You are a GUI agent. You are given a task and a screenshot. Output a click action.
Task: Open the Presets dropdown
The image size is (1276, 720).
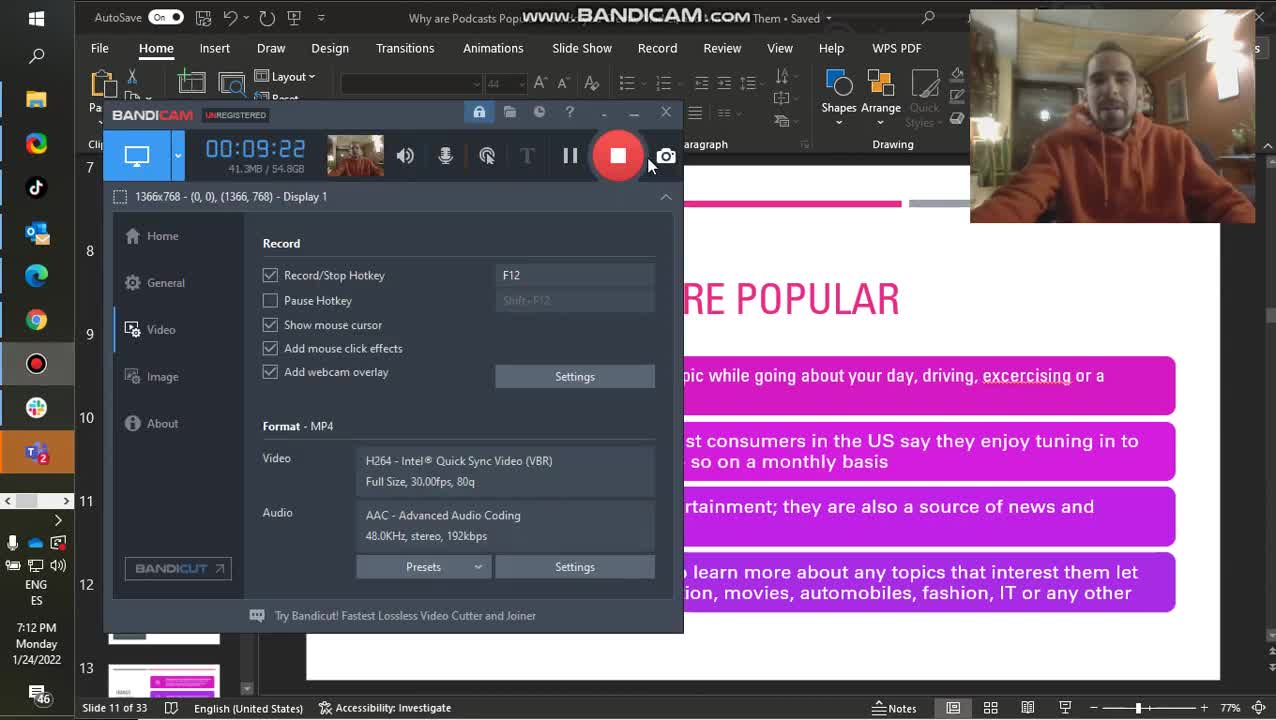(x=423, y=567)
